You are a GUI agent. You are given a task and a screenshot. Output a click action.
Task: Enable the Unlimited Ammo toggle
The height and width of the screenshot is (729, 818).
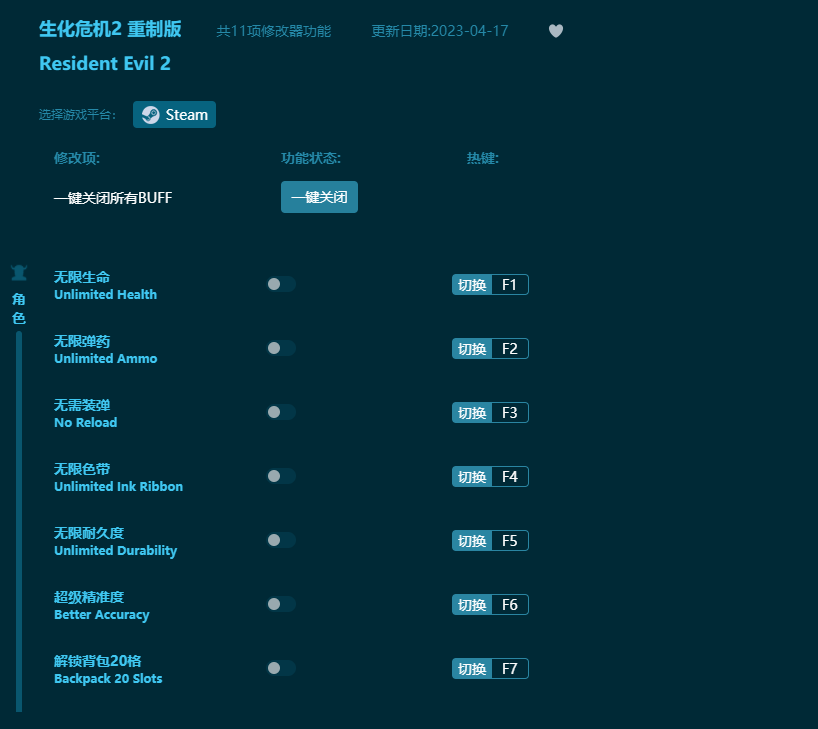pyautogui.click(x=281, y=348)
